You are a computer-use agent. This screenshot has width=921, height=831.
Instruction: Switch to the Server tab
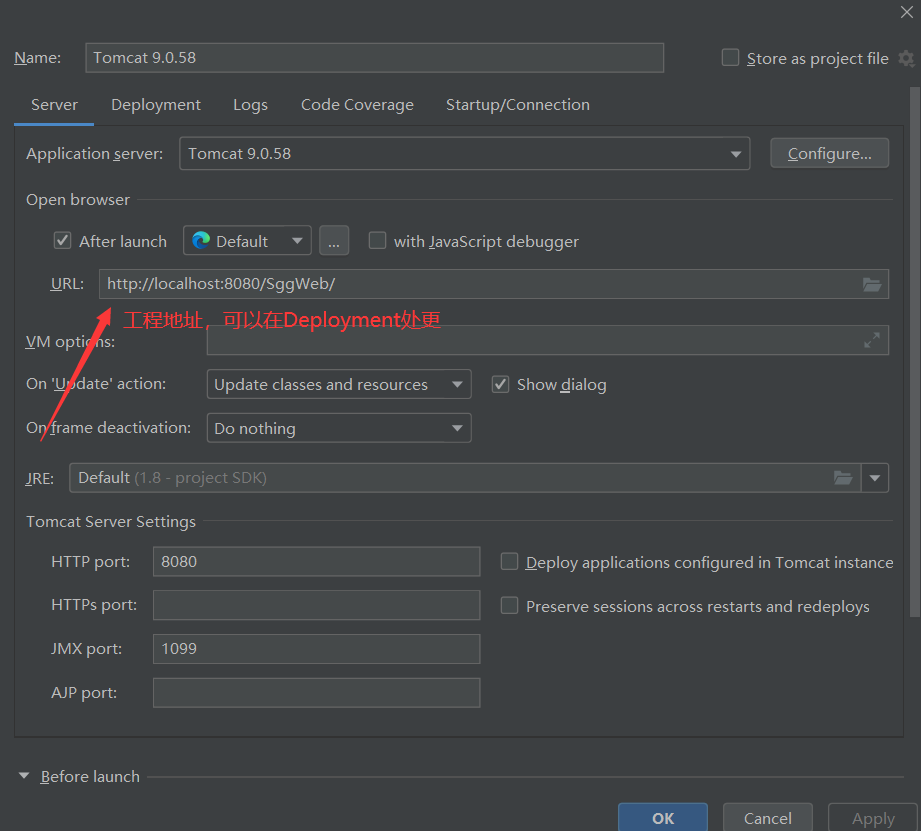(54, 105)
